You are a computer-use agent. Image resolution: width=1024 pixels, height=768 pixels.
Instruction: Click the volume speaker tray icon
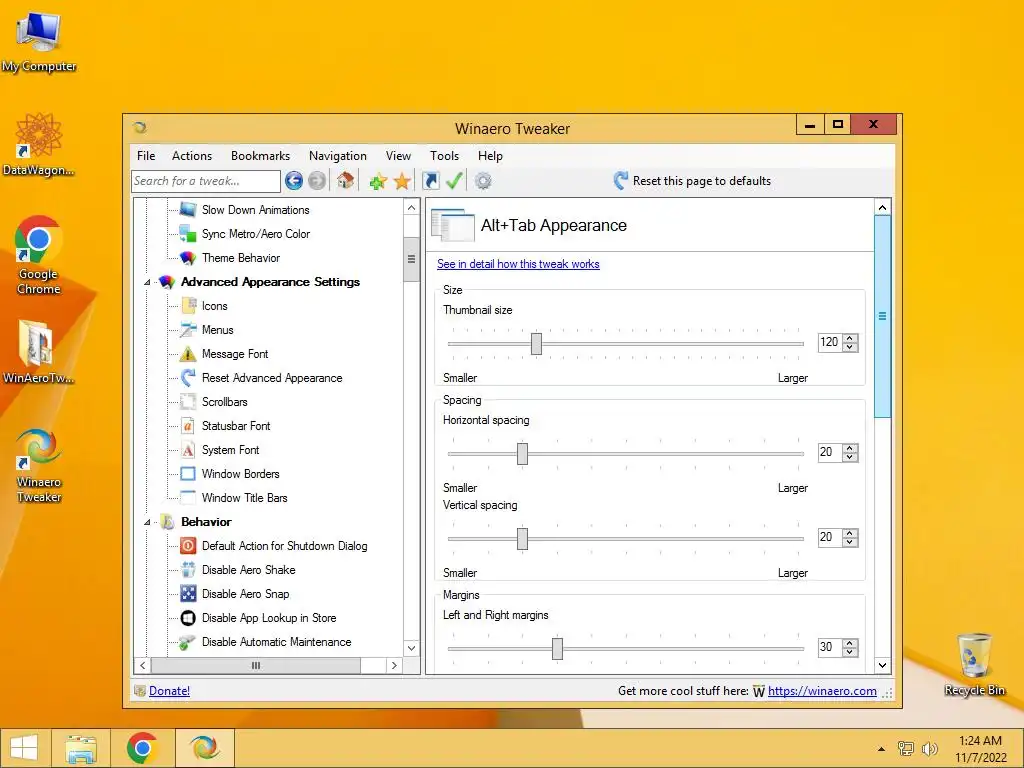click(929, 749)
